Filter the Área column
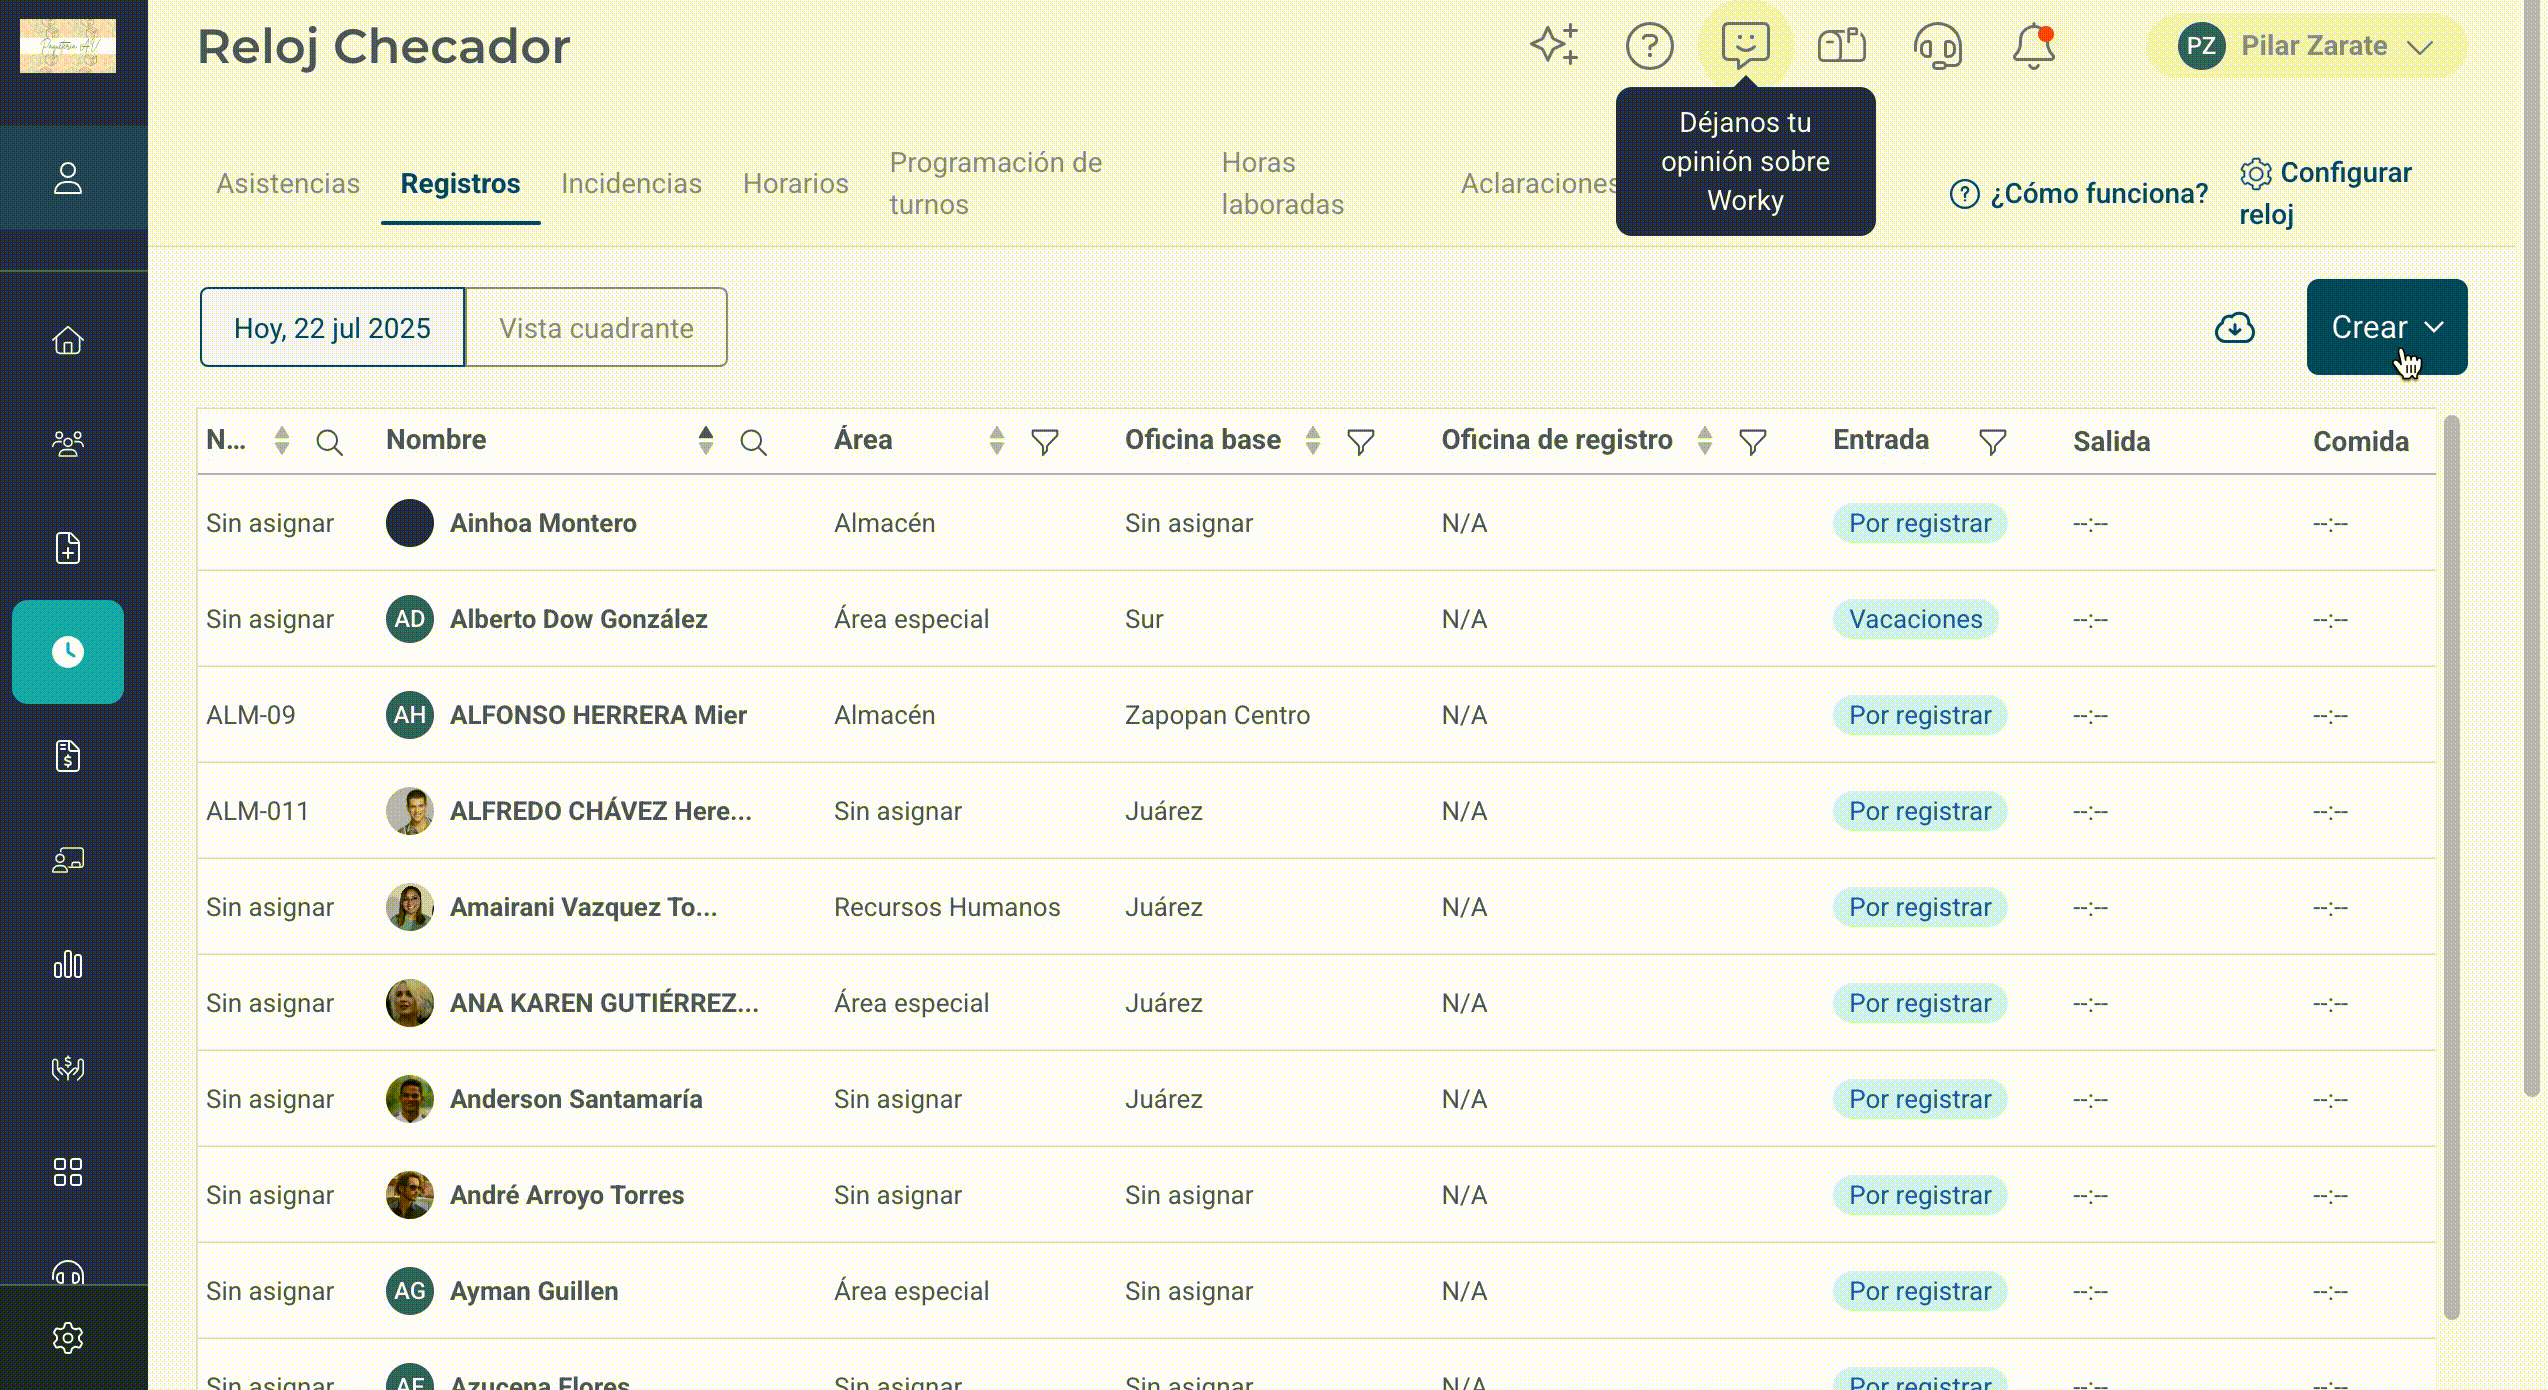 point(1044,442)
